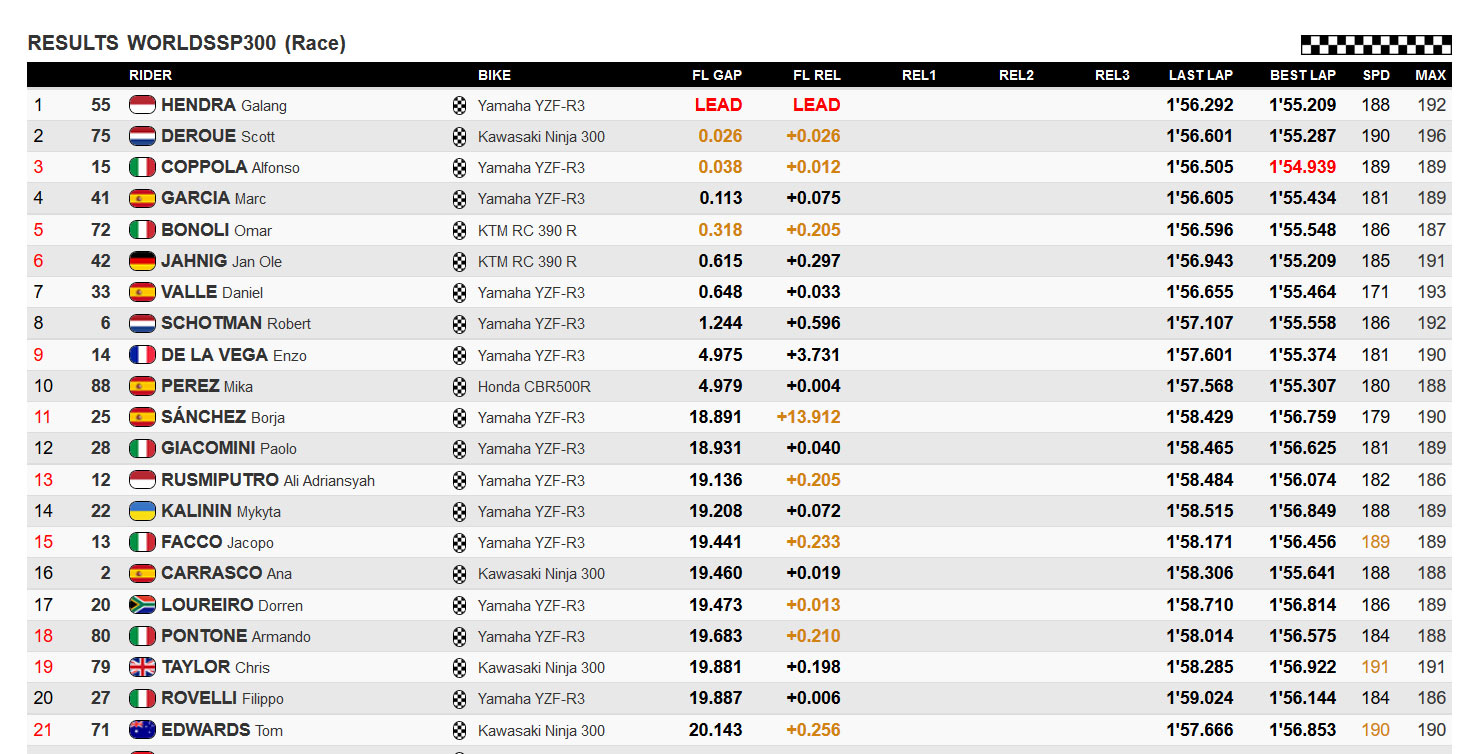Click the last lap time 1'59.024
The height and width of the screenshot is (754, 1466).
pos(1200,698)
